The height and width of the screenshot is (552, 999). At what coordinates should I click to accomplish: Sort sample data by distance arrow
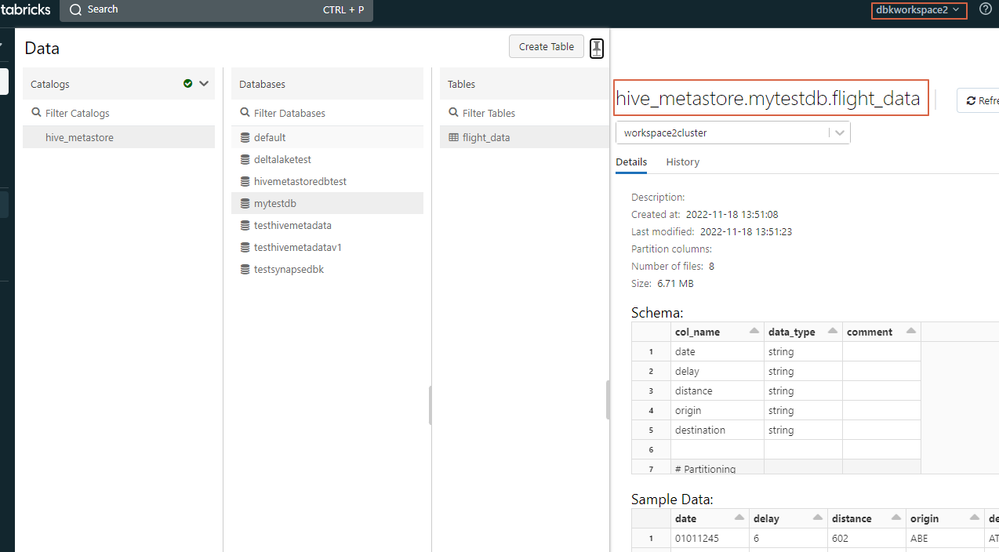click(x=896, y=517)
